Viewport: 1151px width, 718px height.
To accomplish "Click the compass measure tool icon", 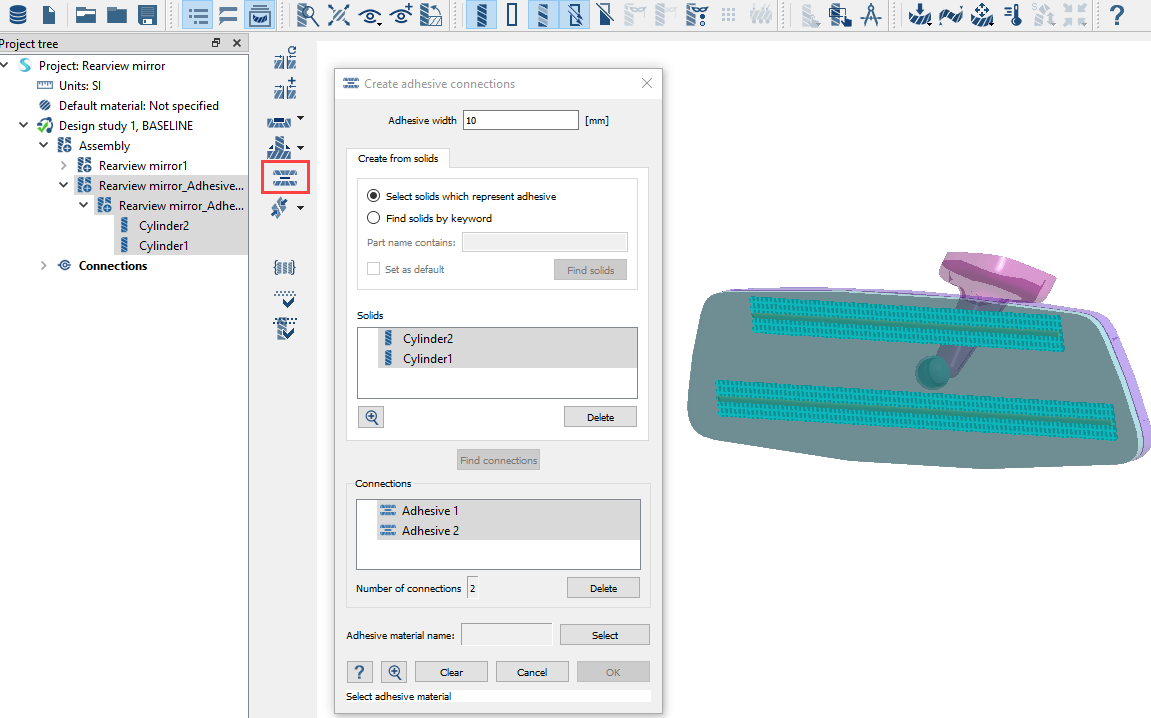I will click(x=871, y=15).
